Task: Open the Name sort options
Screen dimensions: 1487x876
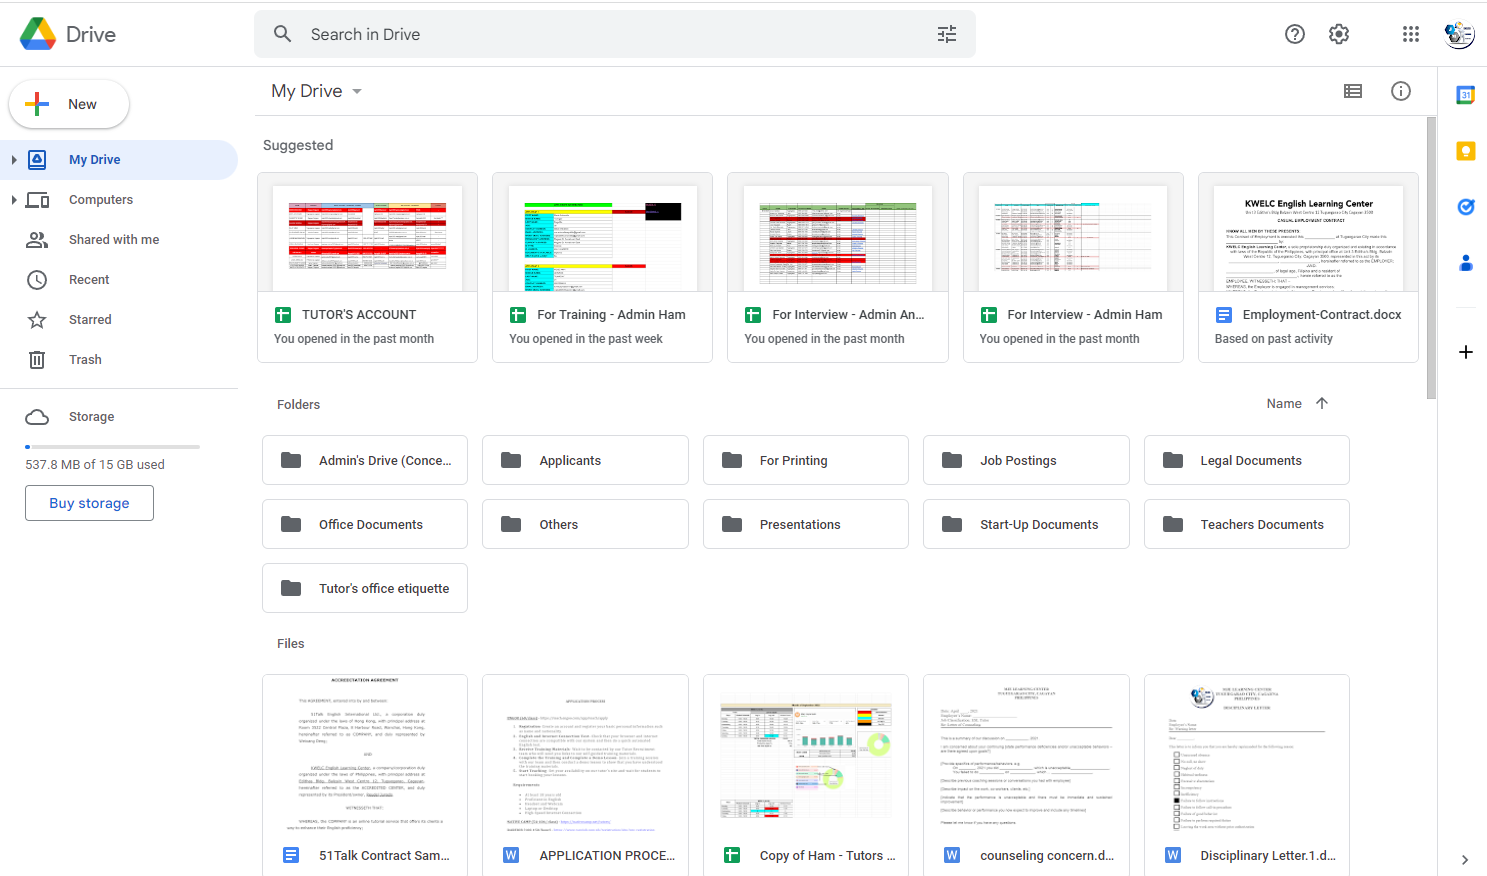Action: pos(1284,403)
